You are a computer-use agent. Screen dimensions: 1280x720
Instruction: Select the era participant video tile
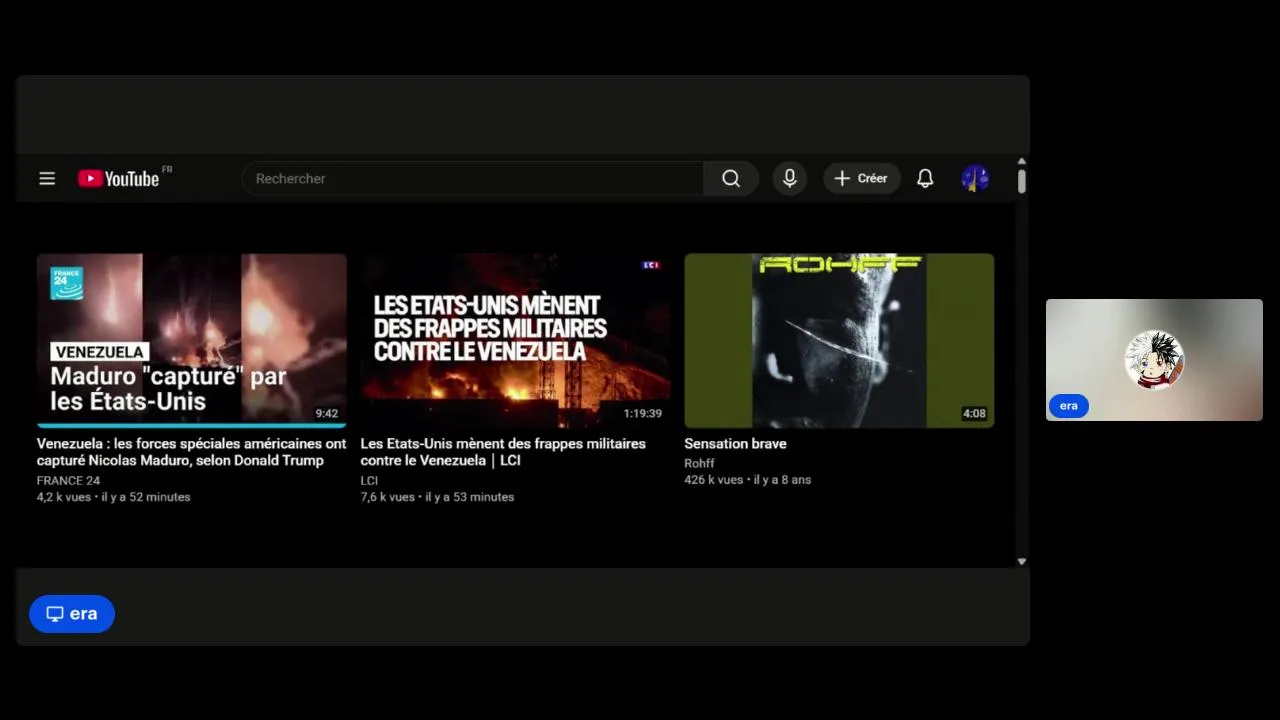point(1154,360)
